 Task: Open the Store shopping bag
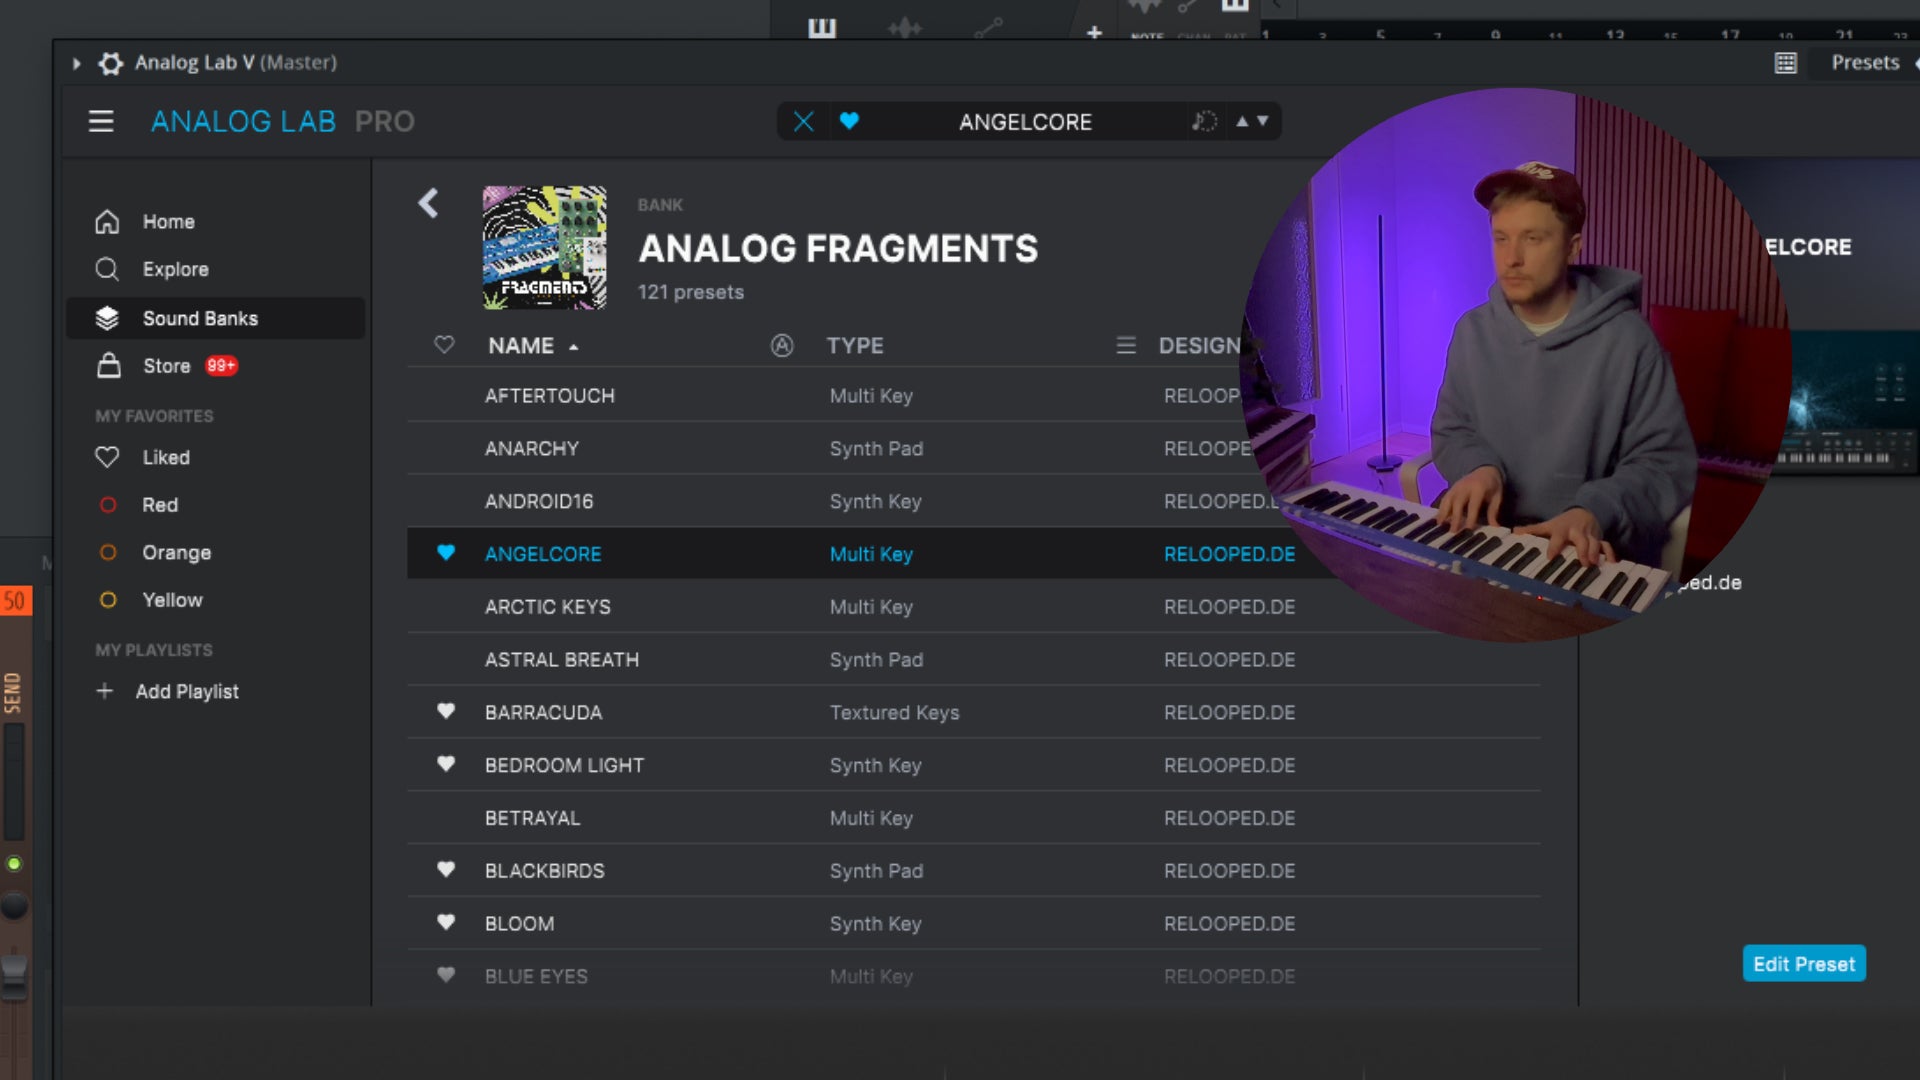pos(108,366)
